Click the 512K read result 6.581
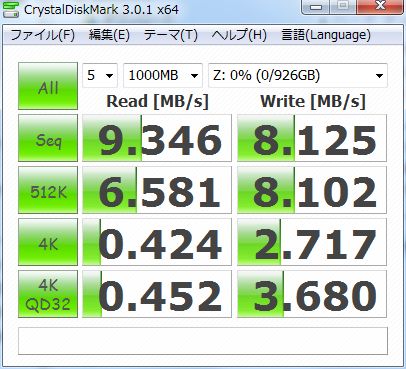 [157, 190]
